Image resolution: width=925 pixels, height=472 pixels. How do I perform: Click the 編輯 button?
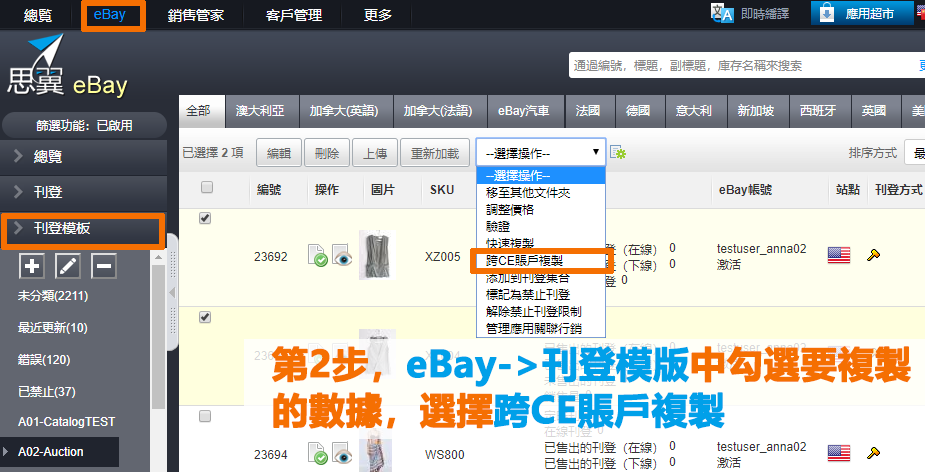coord(278,153)
